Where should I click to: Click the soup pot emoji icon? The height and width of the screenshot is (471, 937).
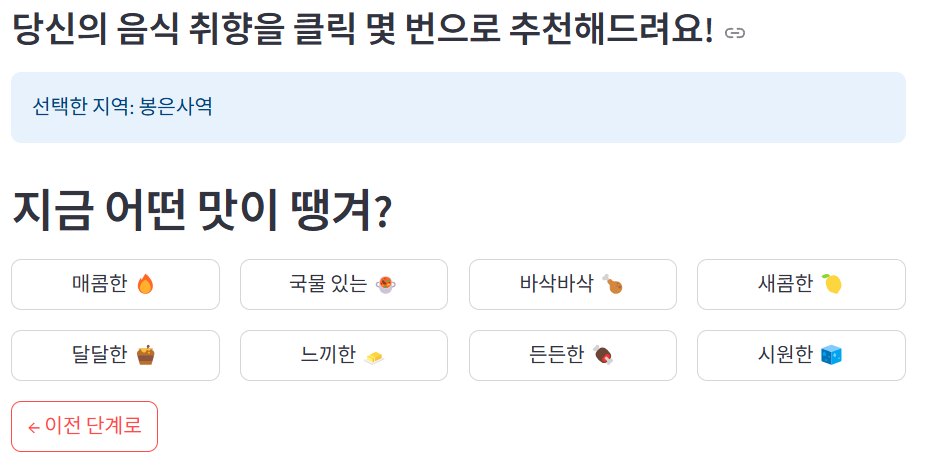coord(385,285)
